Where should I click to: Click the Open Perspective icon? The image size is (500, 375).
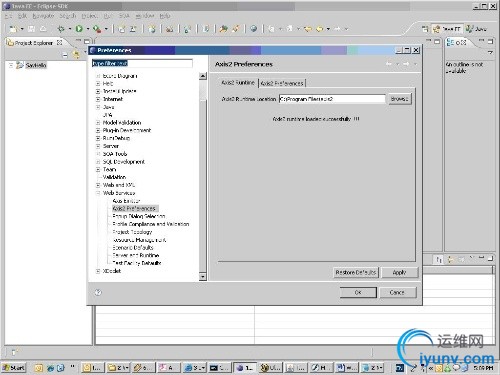click(425, 29)
